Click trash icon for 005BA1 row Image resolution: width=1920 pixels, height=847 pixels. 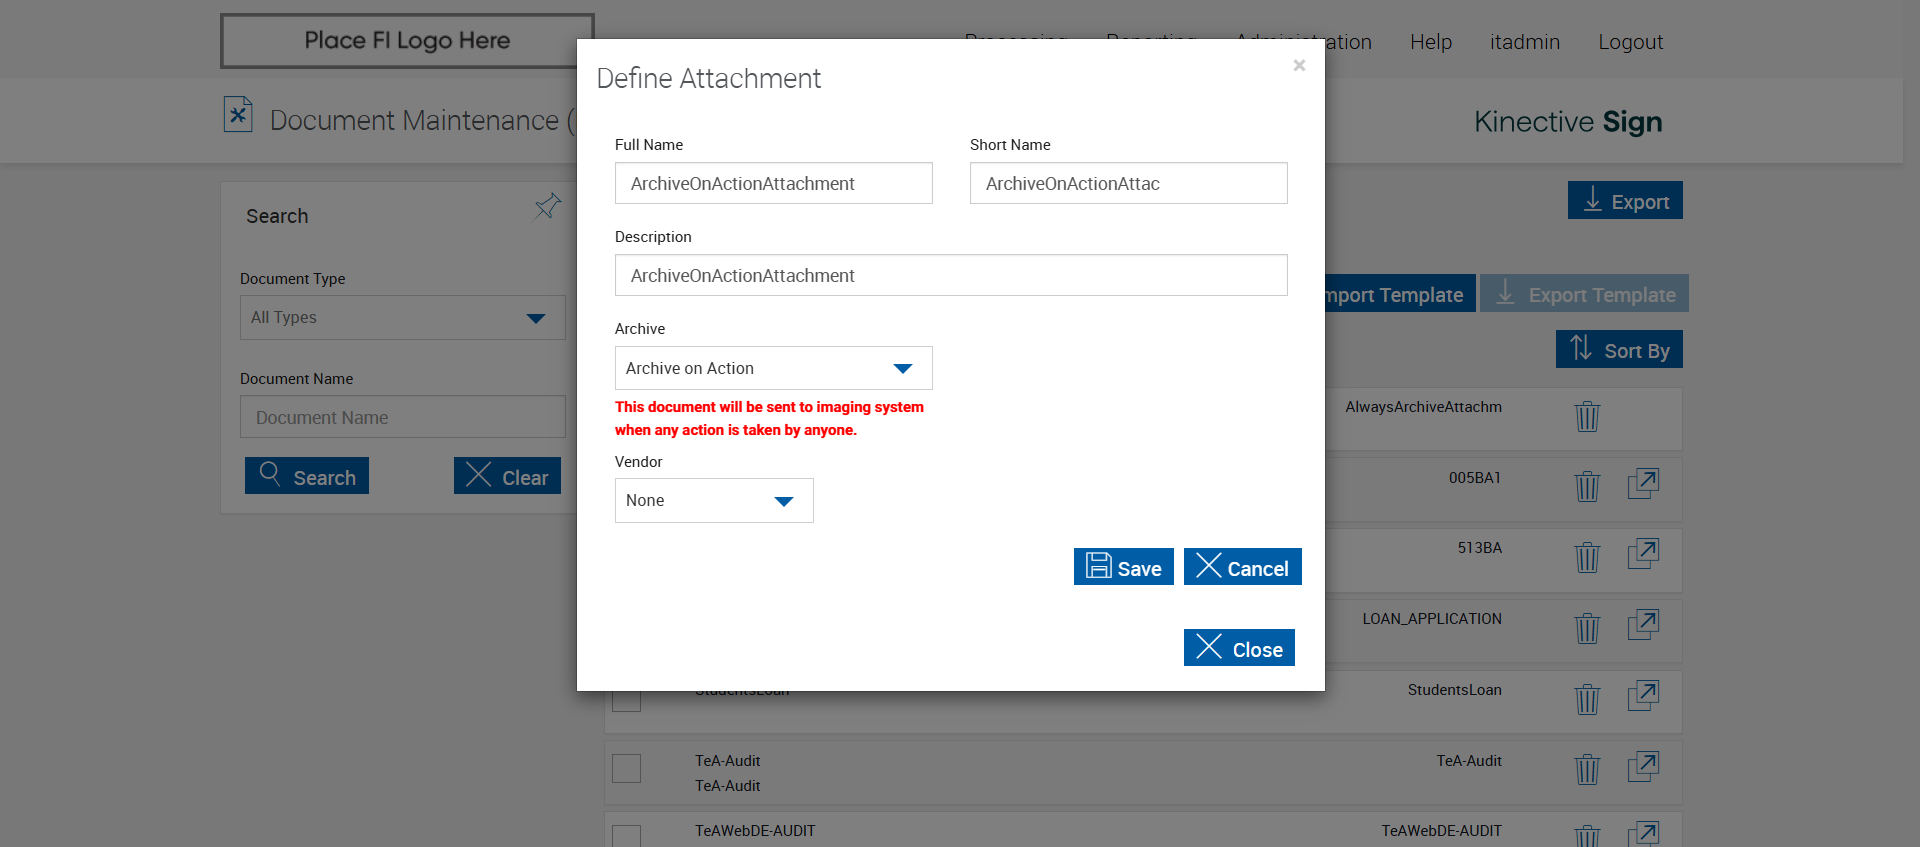pyautogui.click(x=1587, y=487)
